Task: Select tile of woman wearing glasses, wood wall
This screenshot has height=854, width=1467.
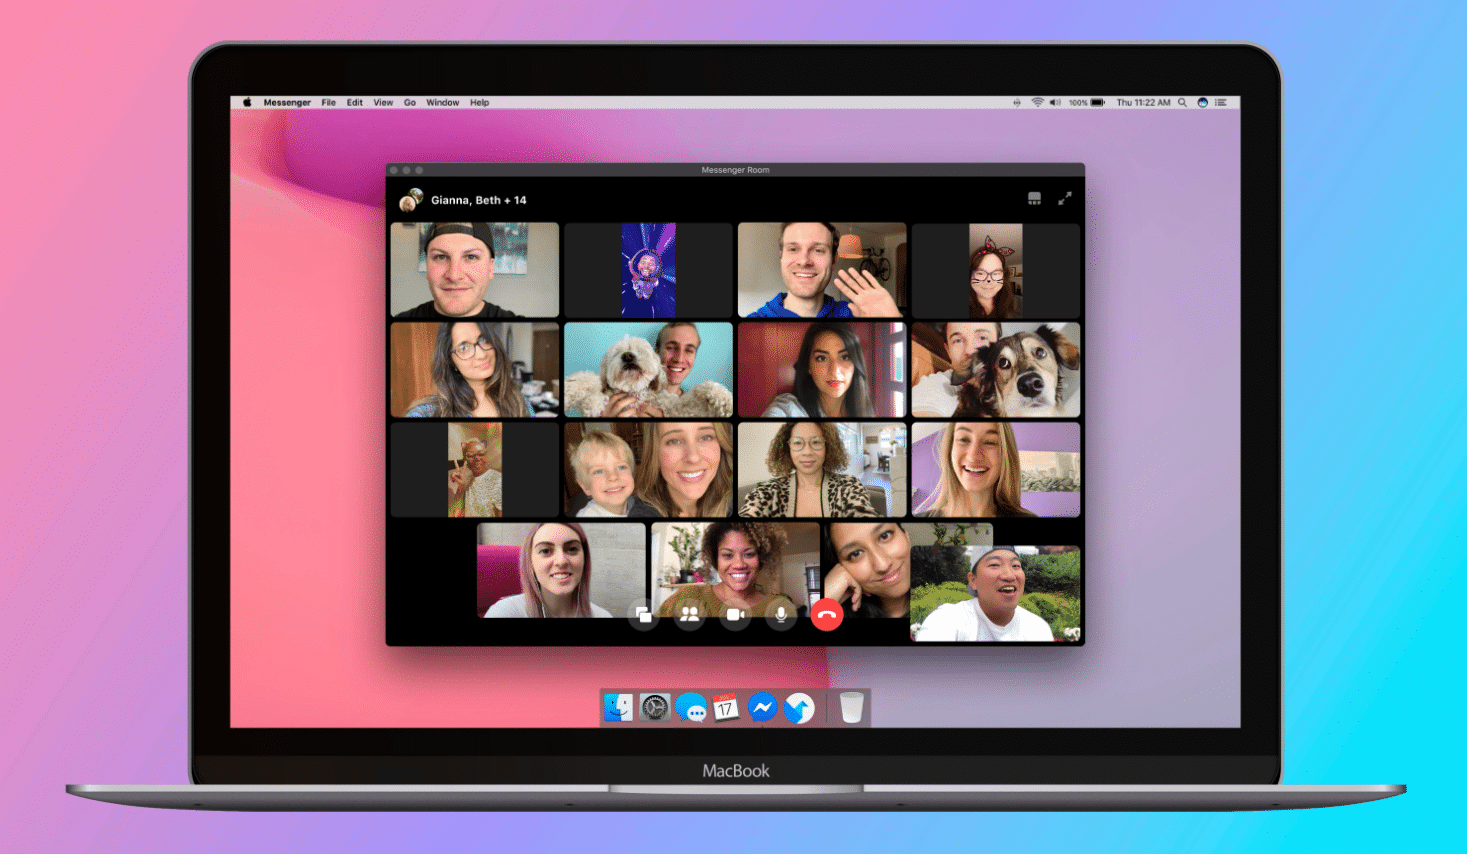Action: [x=475, y=370]
